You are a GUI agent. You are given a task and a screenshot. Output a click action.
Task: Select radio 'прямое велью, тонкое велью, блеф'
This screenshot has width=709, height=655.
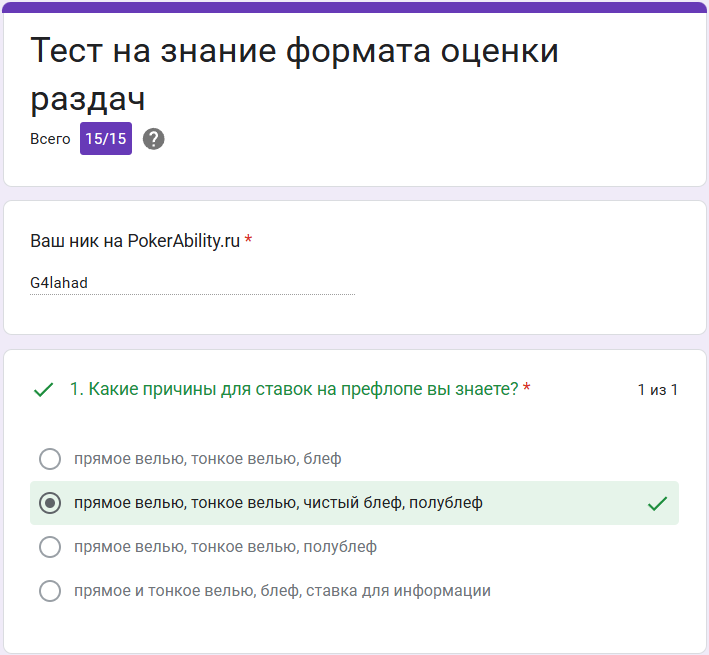50,459
